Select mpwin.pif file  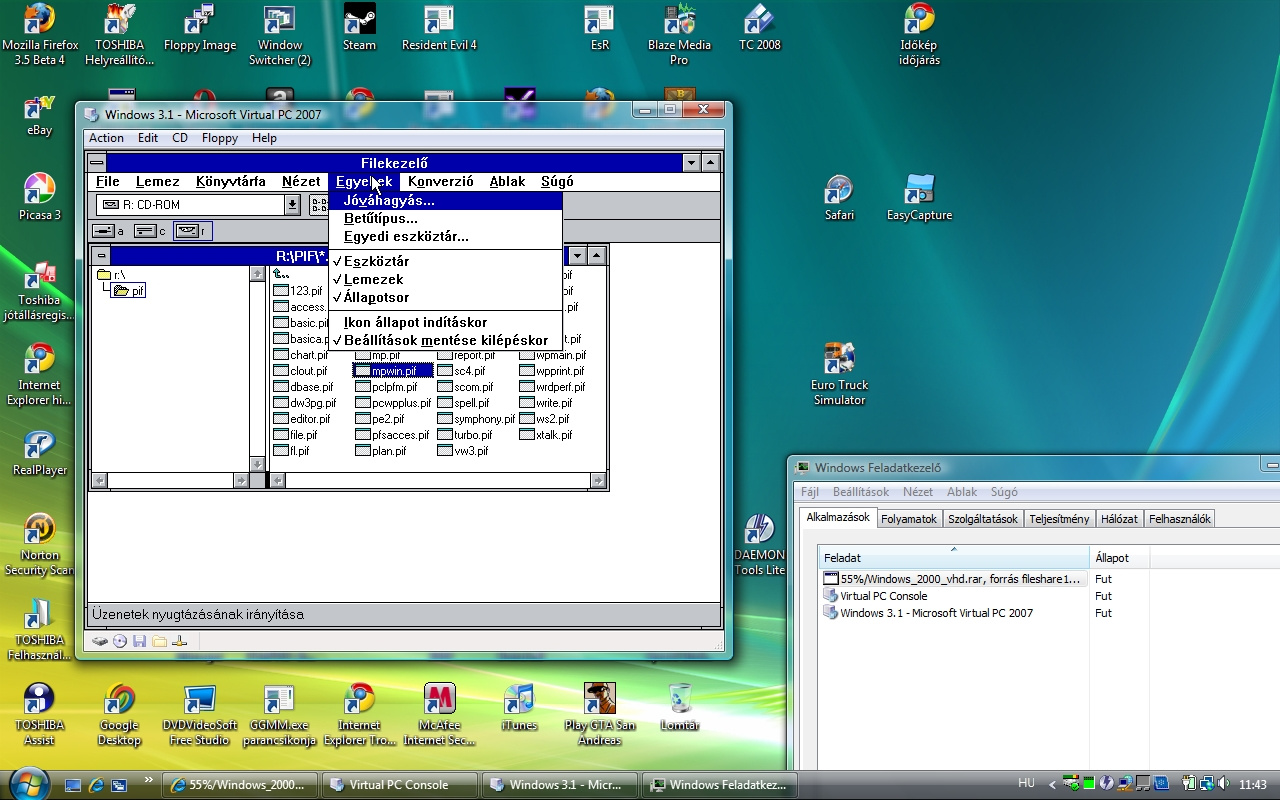click(x=393, y=371)
